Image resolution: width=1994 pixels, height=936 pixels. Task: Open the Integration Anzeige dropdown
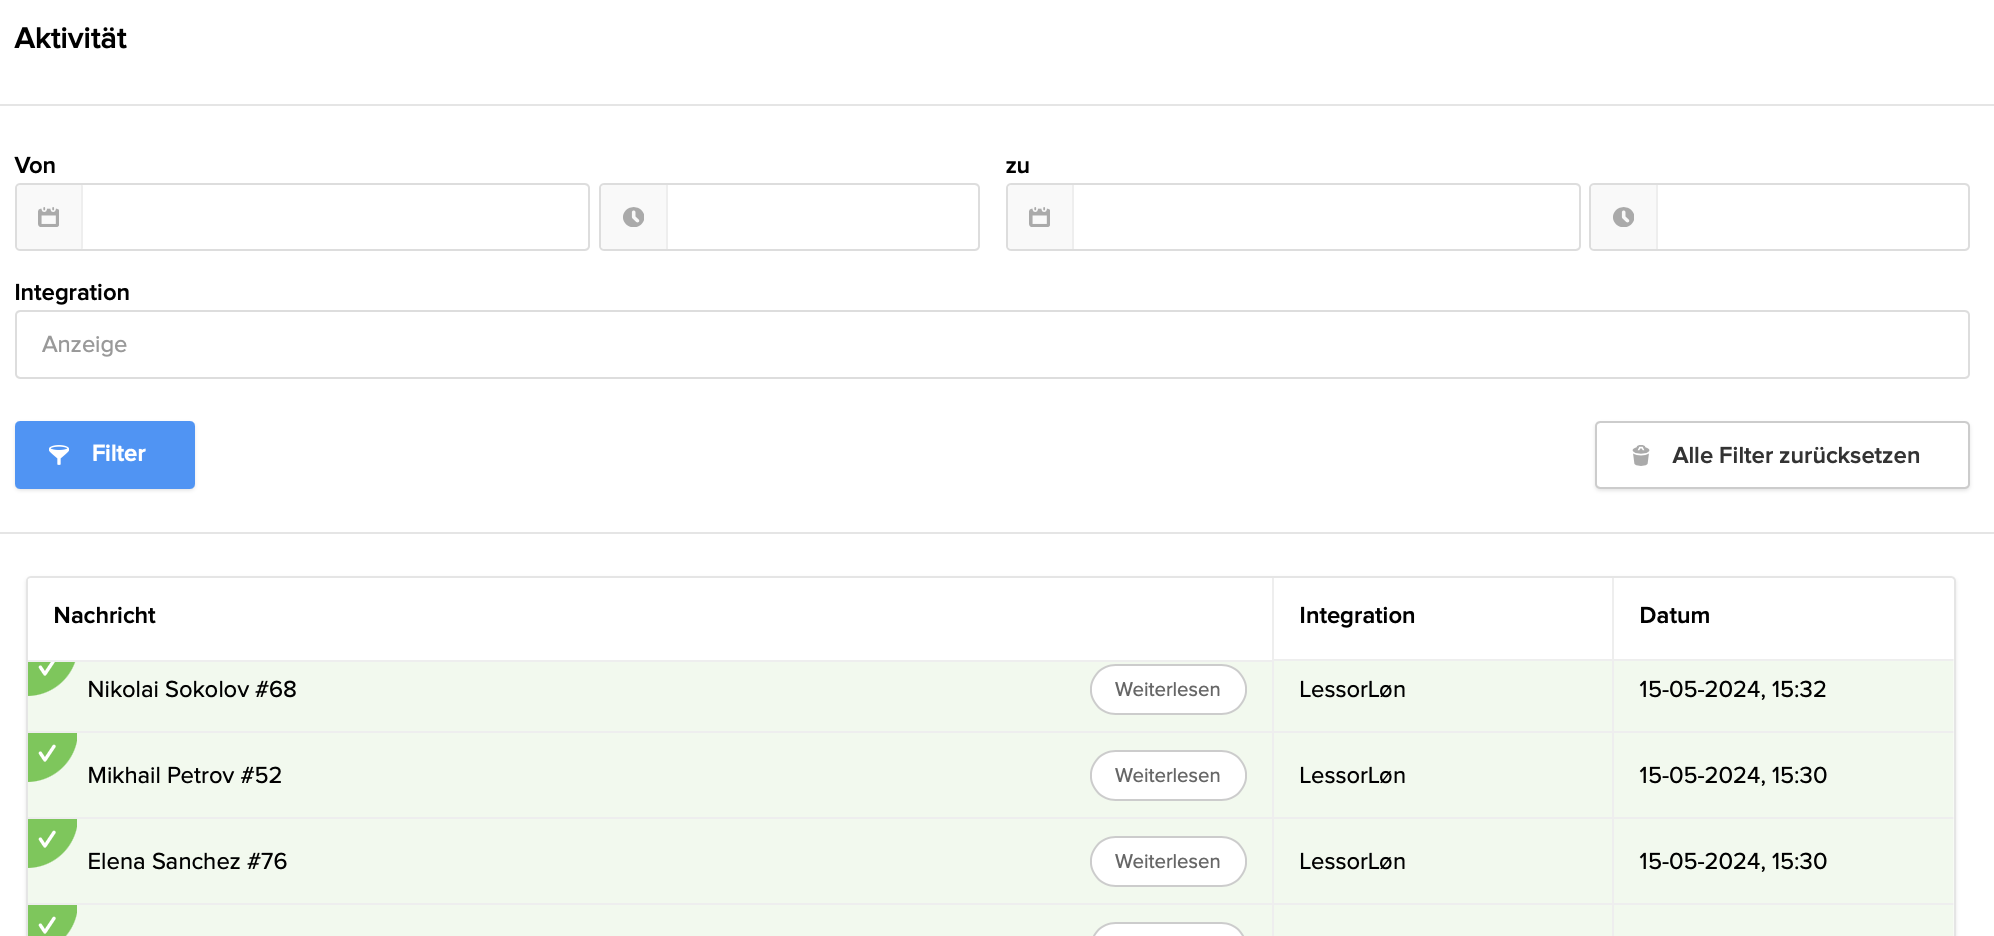[991, 345]
